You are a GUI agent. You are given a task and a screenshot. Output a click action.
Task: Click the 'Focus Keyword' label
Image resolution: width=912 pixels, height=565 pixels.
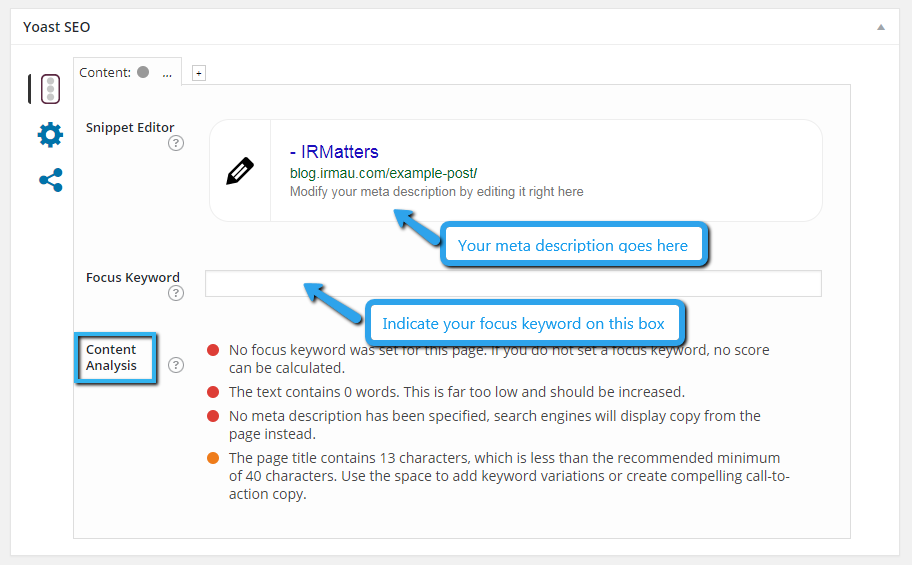click(133, 278)
